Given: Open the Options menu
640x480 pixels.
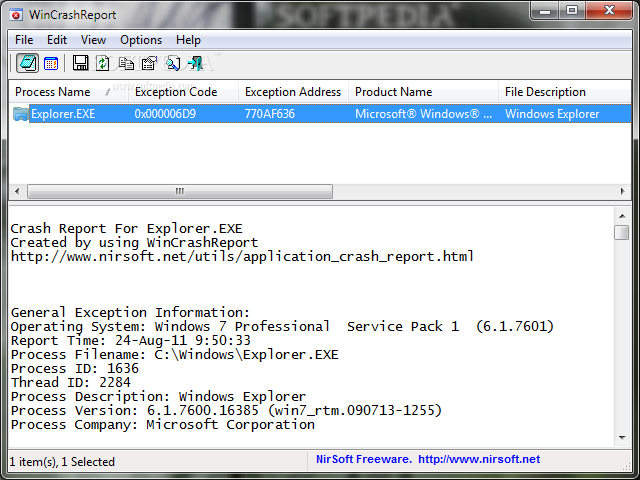Looking at the screenshot, I should [x=141, y=40].
